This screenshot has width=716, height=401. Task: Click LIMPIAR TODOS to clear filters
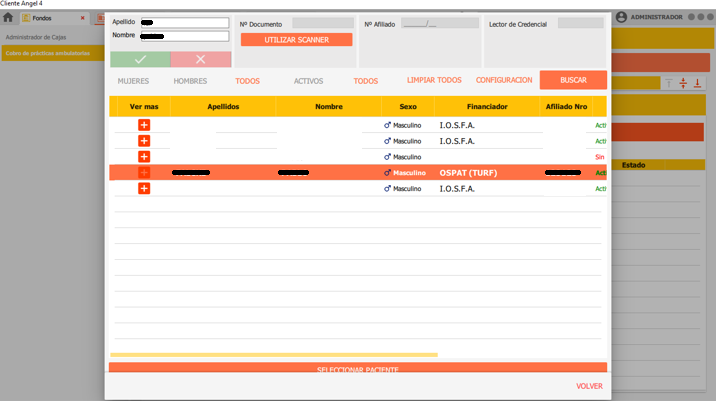tap(434, 80)
